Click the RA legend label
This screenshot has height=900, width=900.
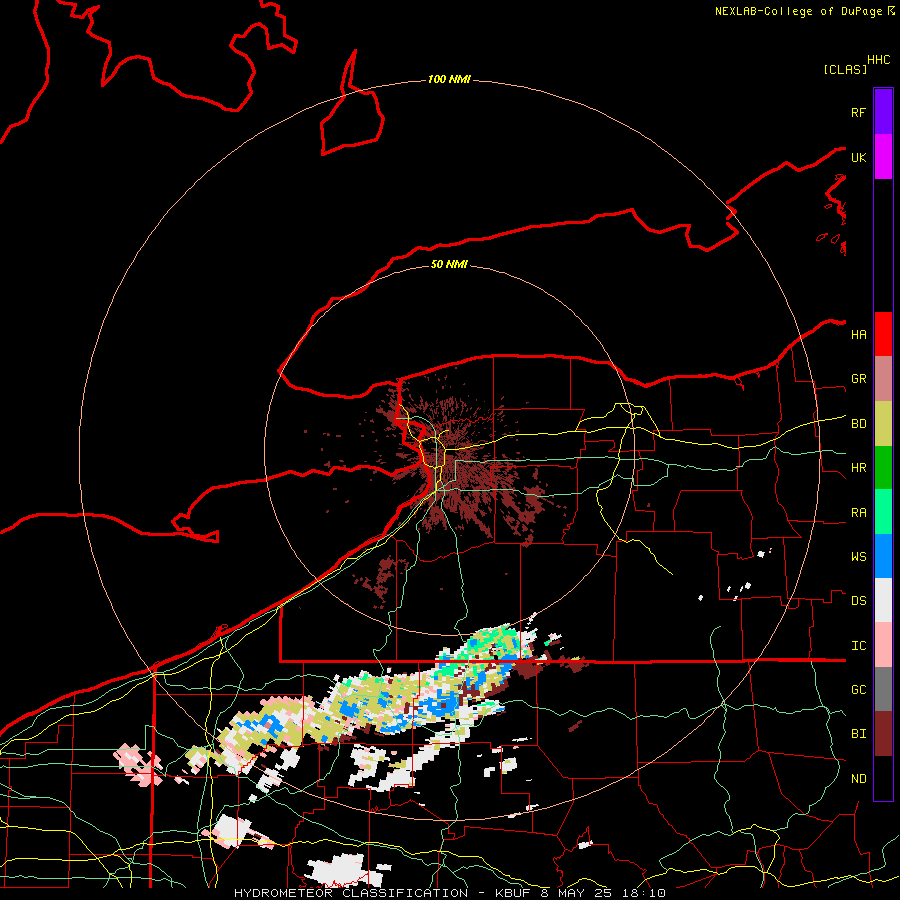859,513
